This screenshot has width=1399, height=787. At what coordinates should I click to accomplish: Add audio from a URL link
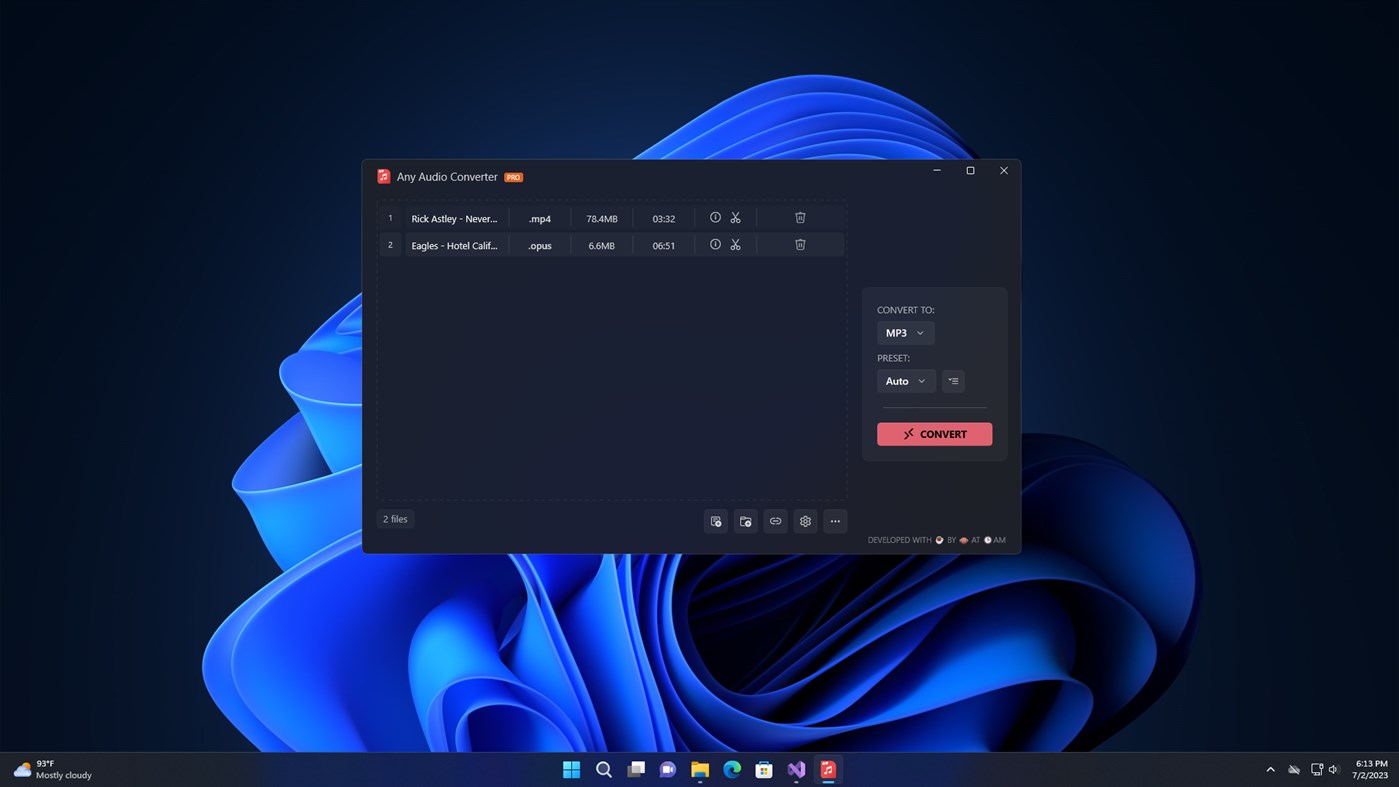(775, 521)
